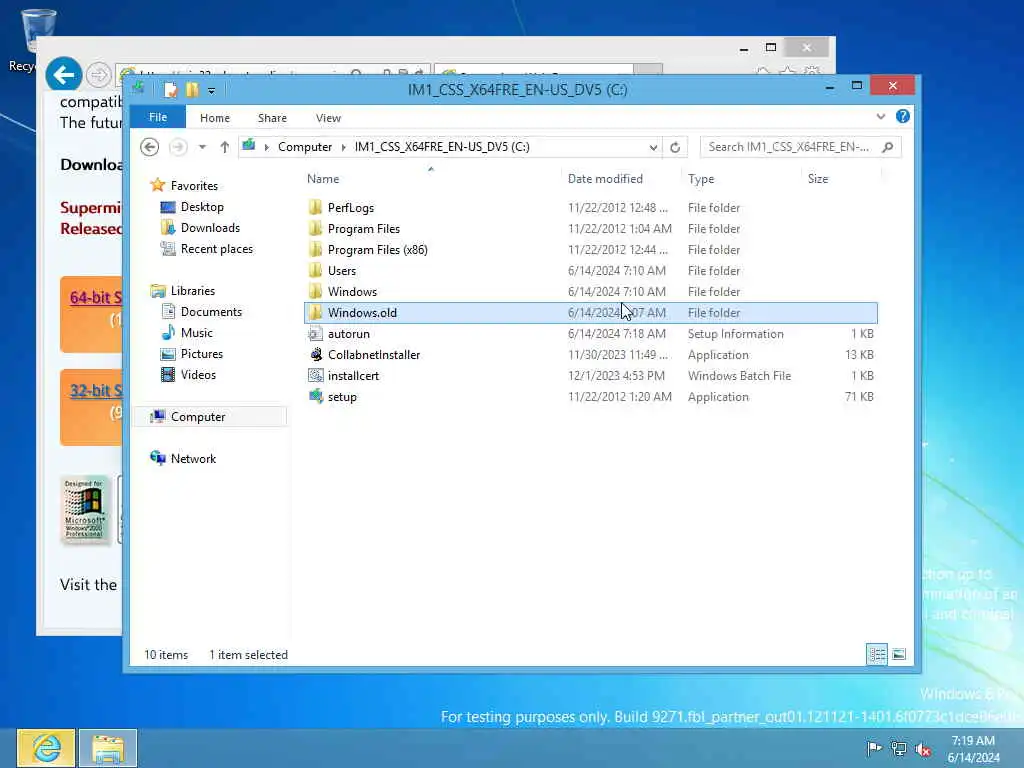
Task: Click the Windows 2000 logo badge image
Action: click(x=84, y=509)
